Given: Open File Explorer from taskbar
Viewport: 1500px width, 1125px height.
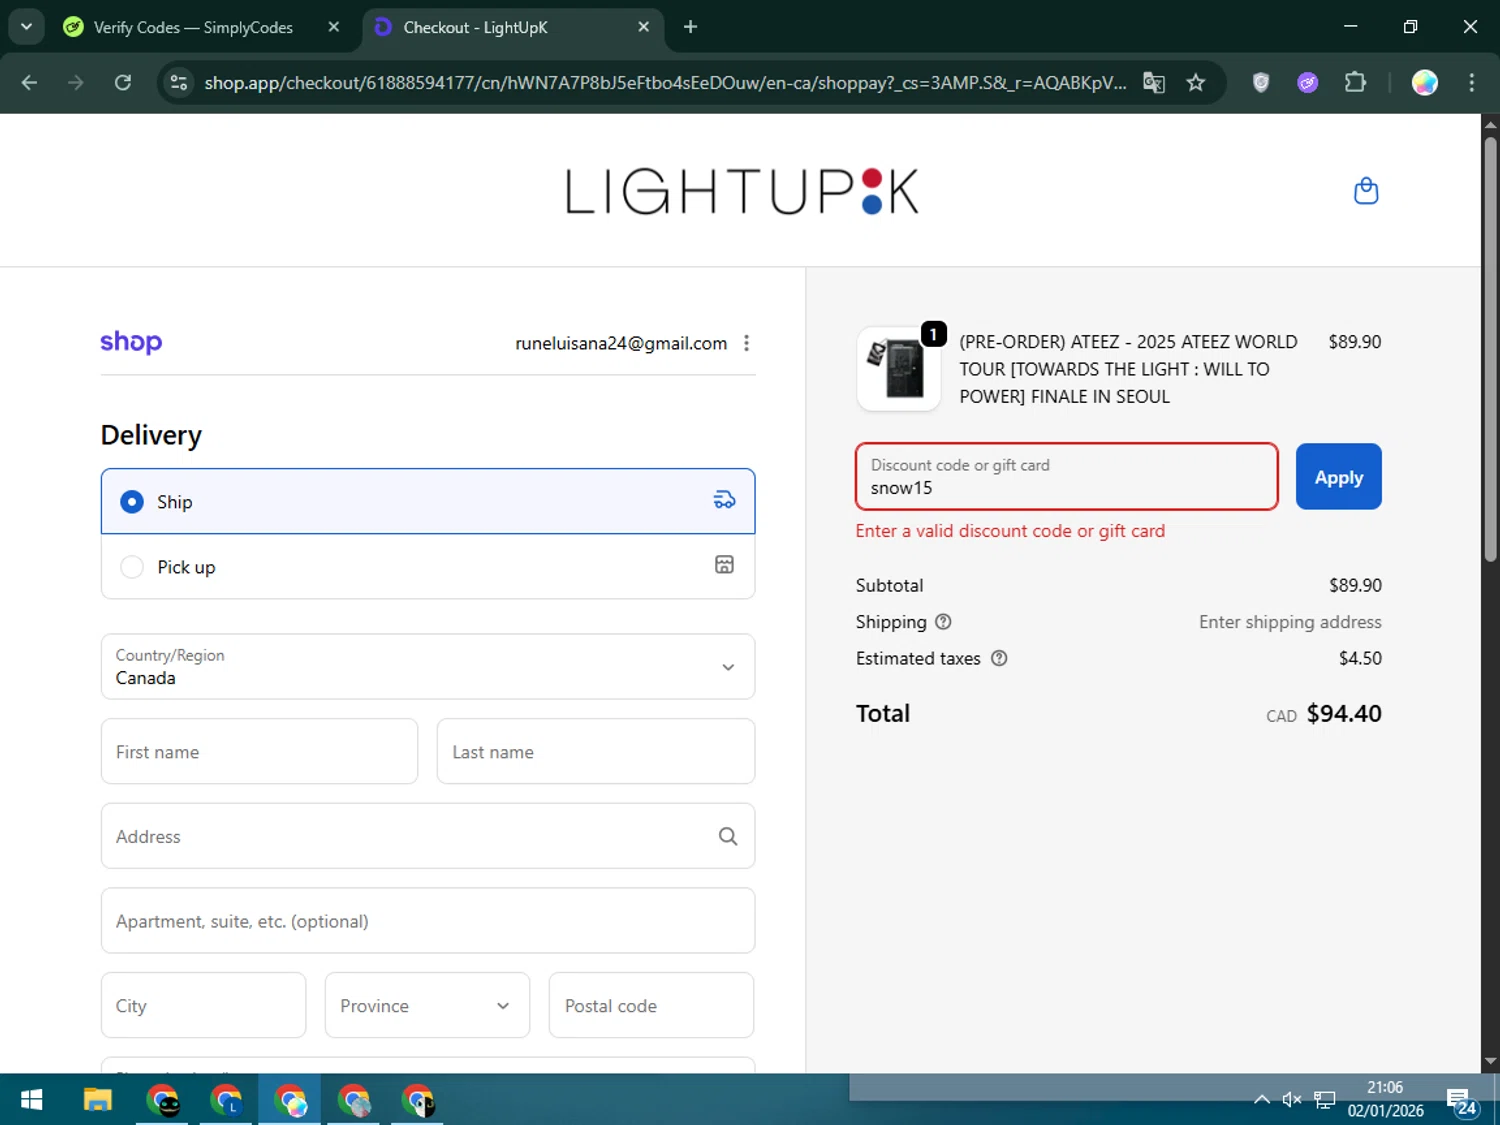Looking at the screenshot, I should pos(97,1100).
